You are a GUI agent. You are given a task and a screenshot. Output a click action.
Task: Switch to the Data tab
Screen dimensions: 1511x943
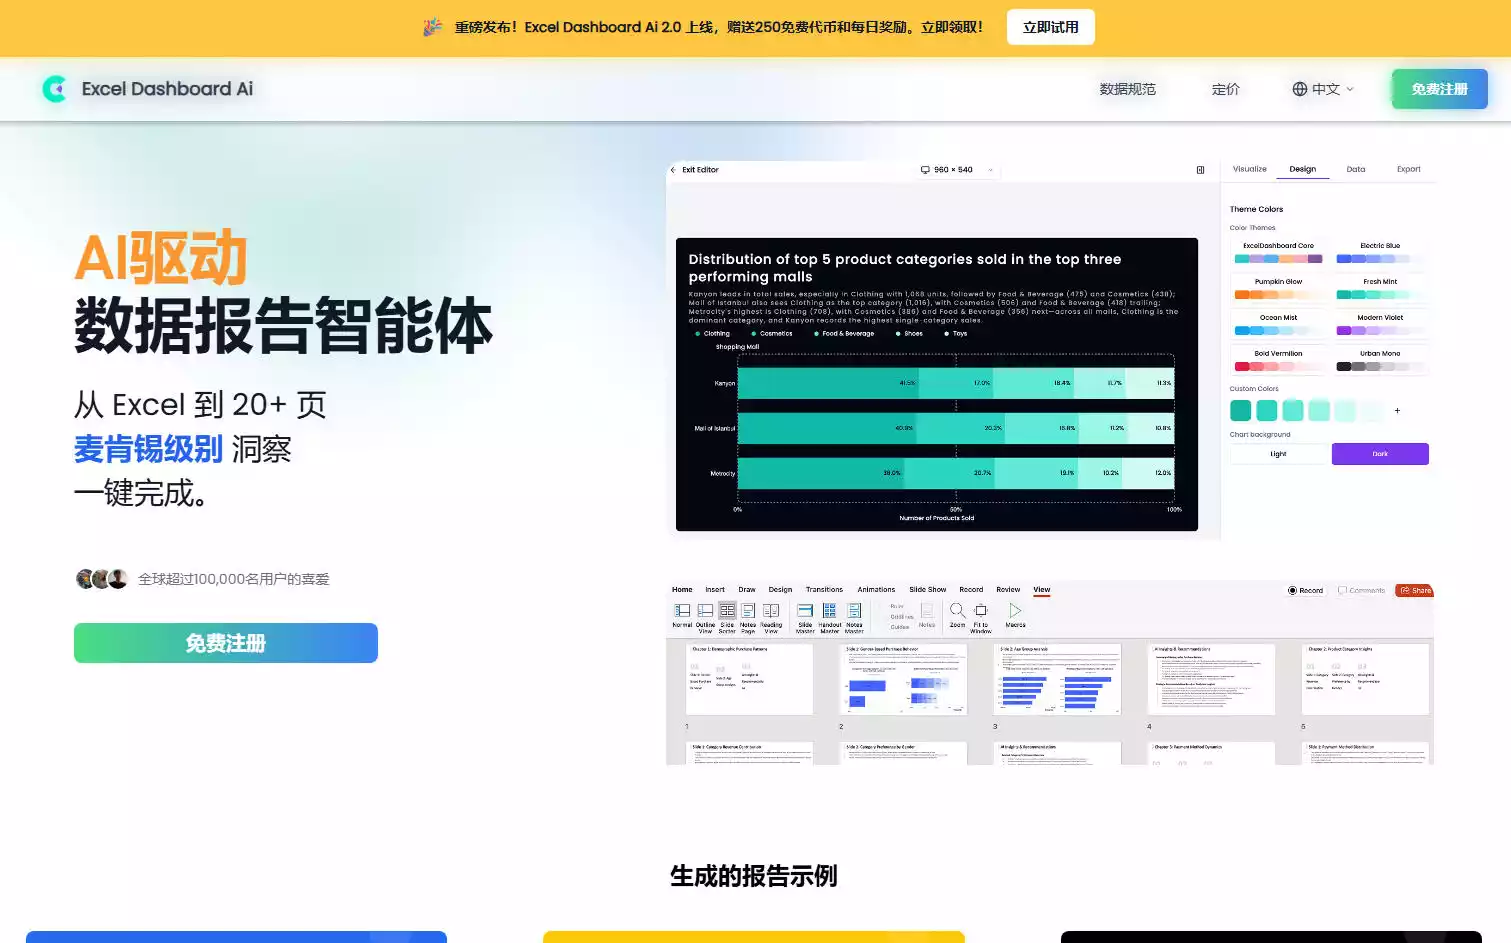[1355, 169]
